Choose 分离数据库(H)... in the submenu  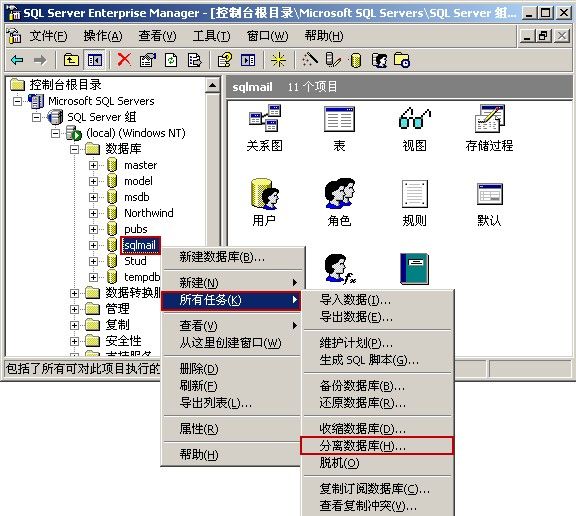pos(378,446)
